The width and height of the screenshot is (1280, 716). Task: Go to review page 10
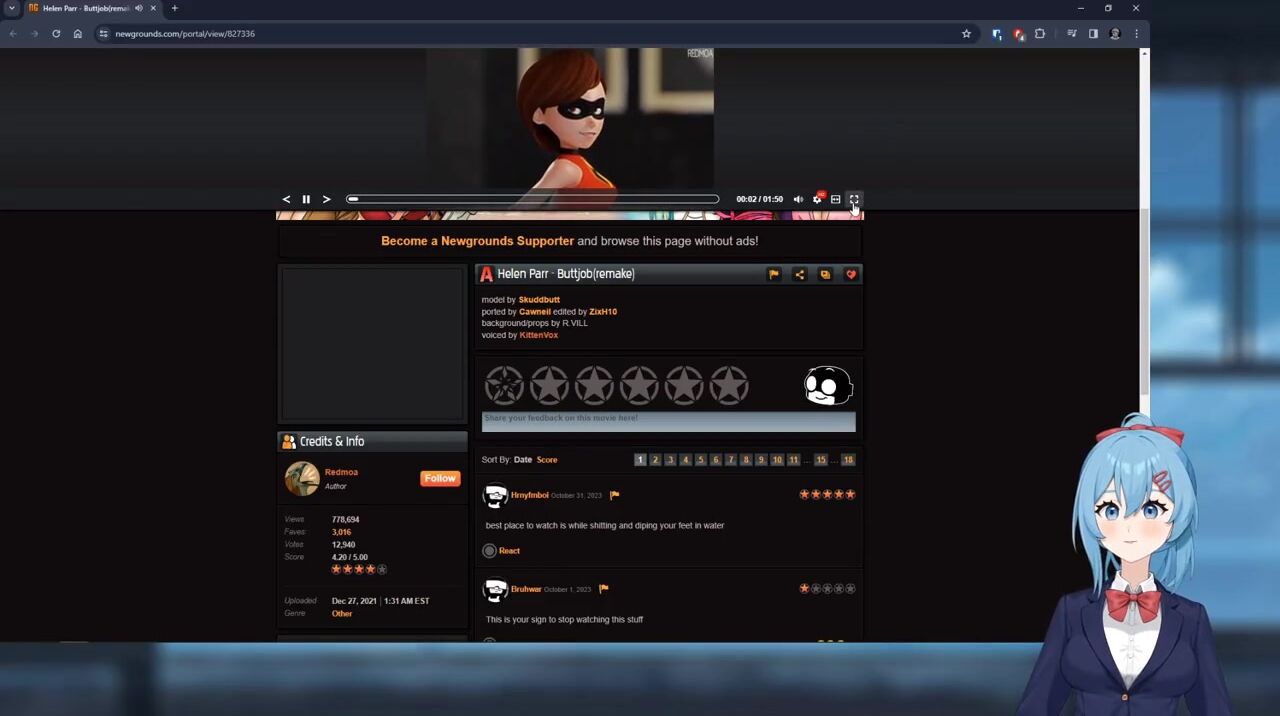(777, 460)
